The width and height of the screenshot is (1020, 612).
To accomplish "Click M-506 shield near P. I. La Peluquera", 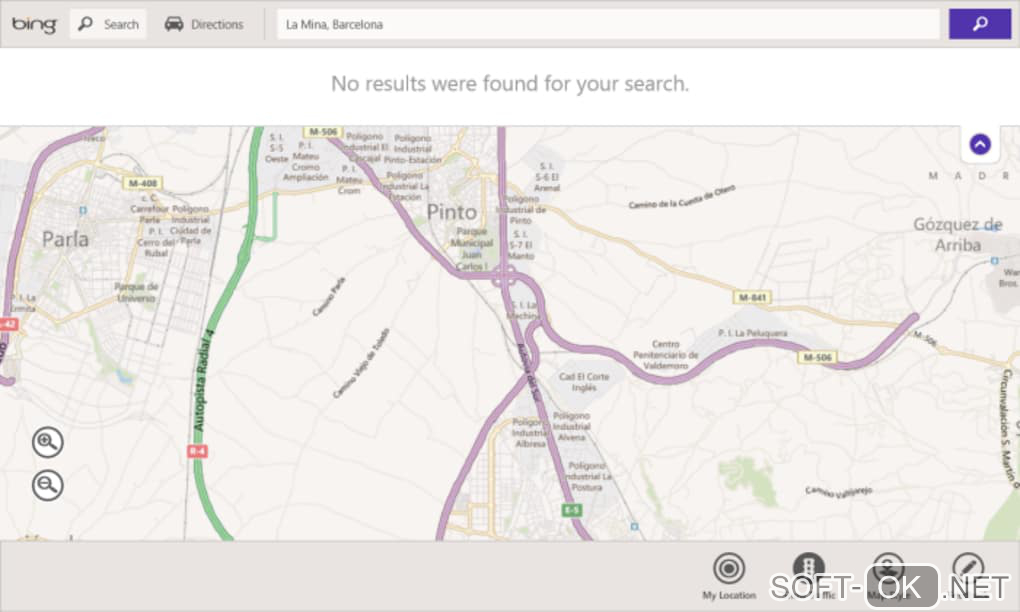I will 817,357.
